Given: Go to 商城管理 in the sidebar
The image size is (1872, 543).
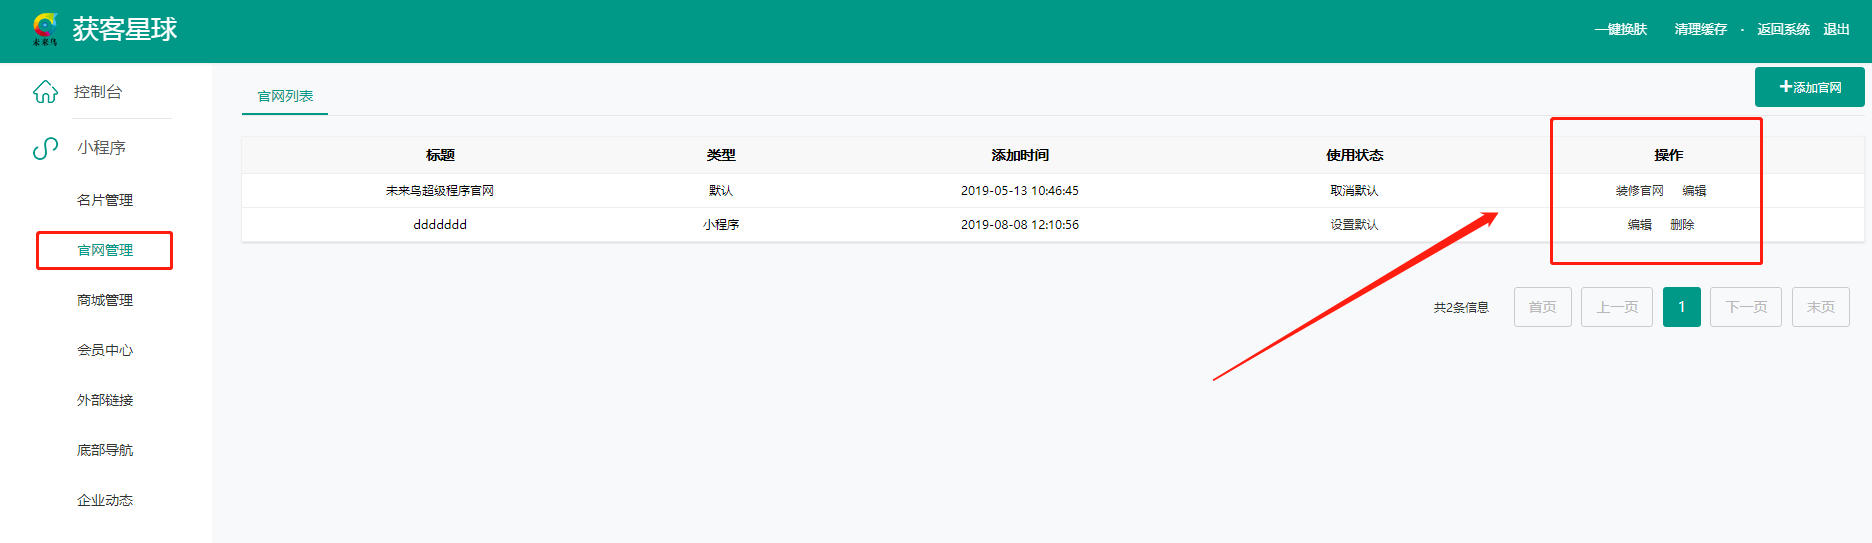Looking at the screenshot, I should click(105, 300).
